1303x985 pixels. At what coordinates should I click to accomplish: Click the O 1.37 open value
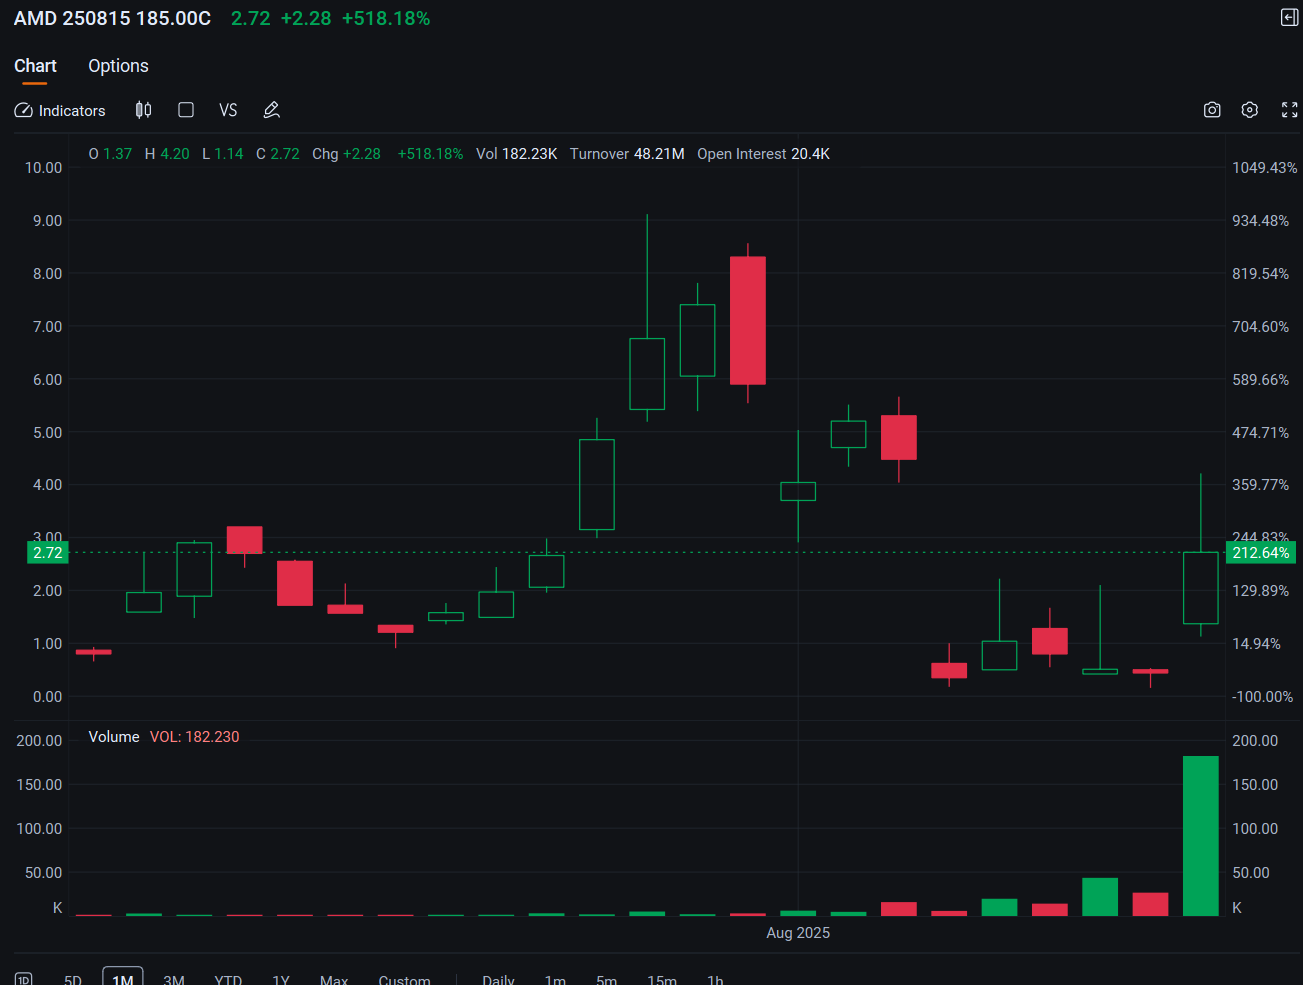coord(110,154)
